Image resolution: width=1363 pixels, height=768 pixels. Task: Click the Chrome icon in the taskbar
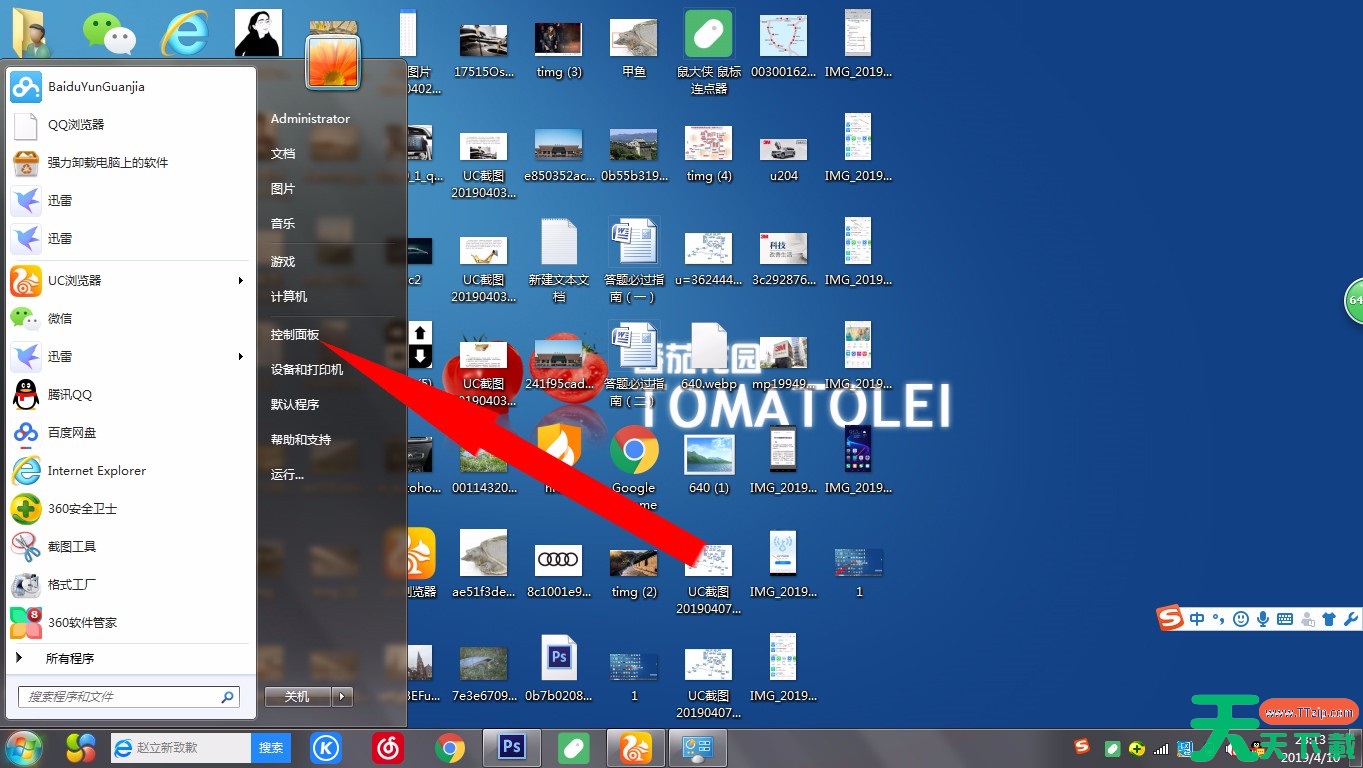click(450, 747)
